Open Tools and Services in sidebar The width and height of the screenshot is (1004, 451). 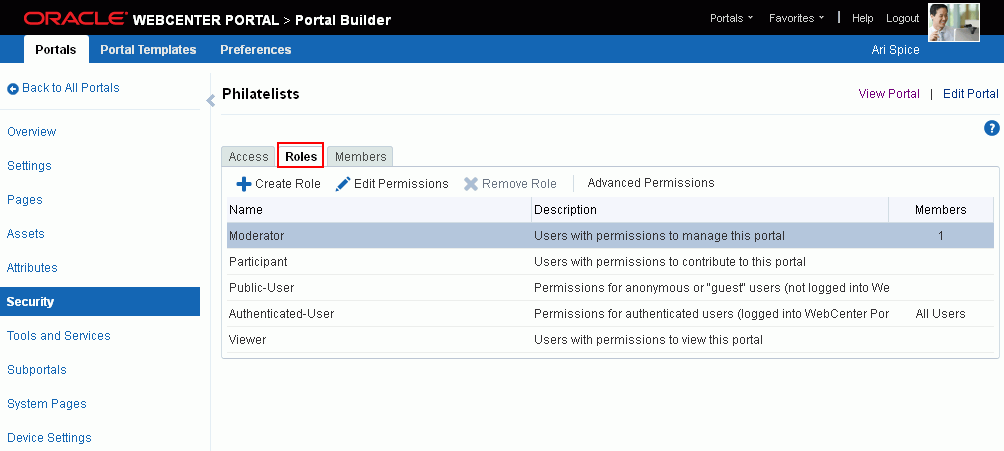[58, 336]
